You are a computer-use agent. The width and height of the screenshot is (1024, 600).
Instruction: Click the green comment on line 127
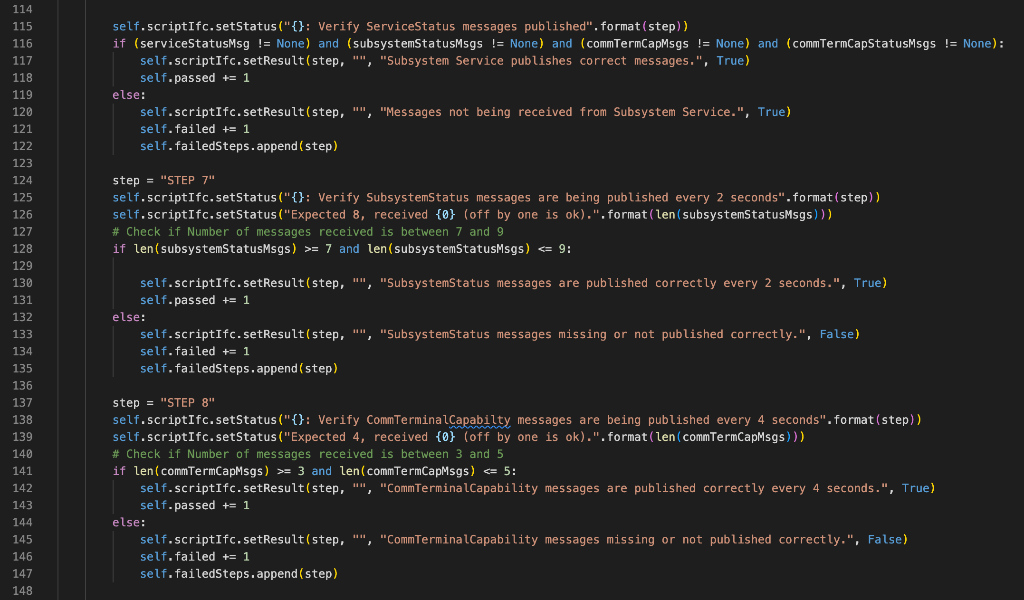point(300,231)
